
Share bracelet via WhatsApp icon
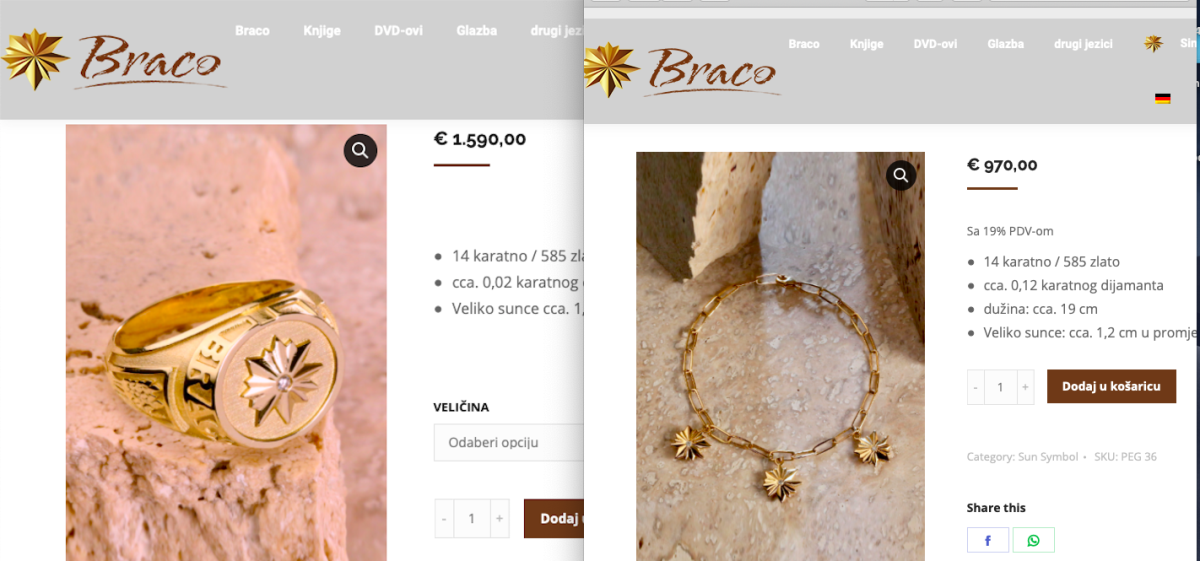[x=1033, y=540]
